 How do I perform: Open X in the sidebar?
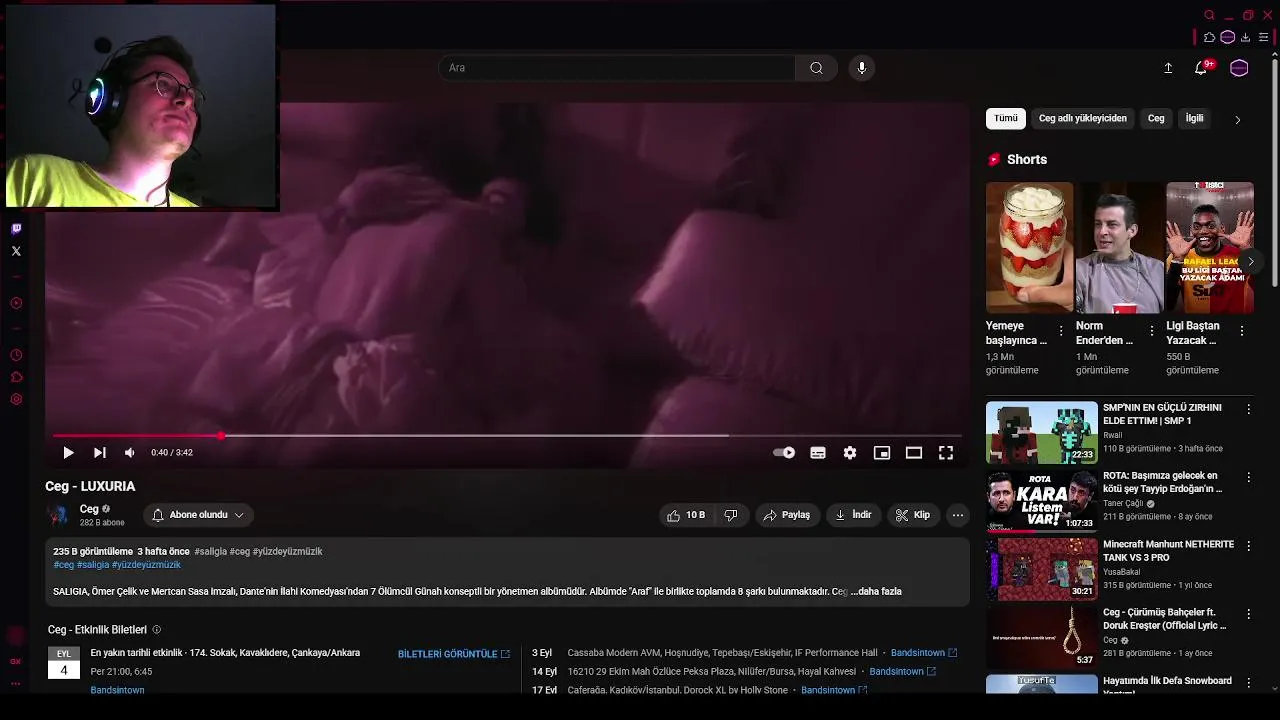point(16,251)
